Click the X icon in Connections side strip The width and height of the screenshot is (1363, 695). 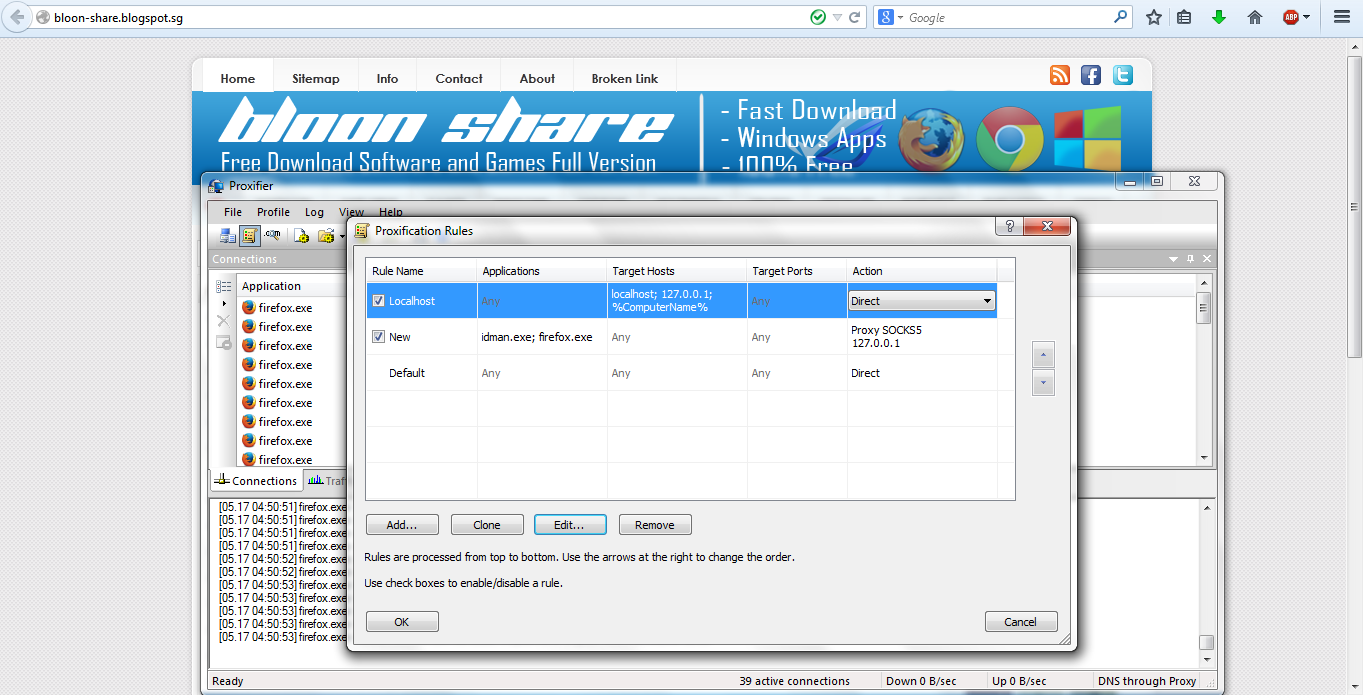tap(223, 321)
